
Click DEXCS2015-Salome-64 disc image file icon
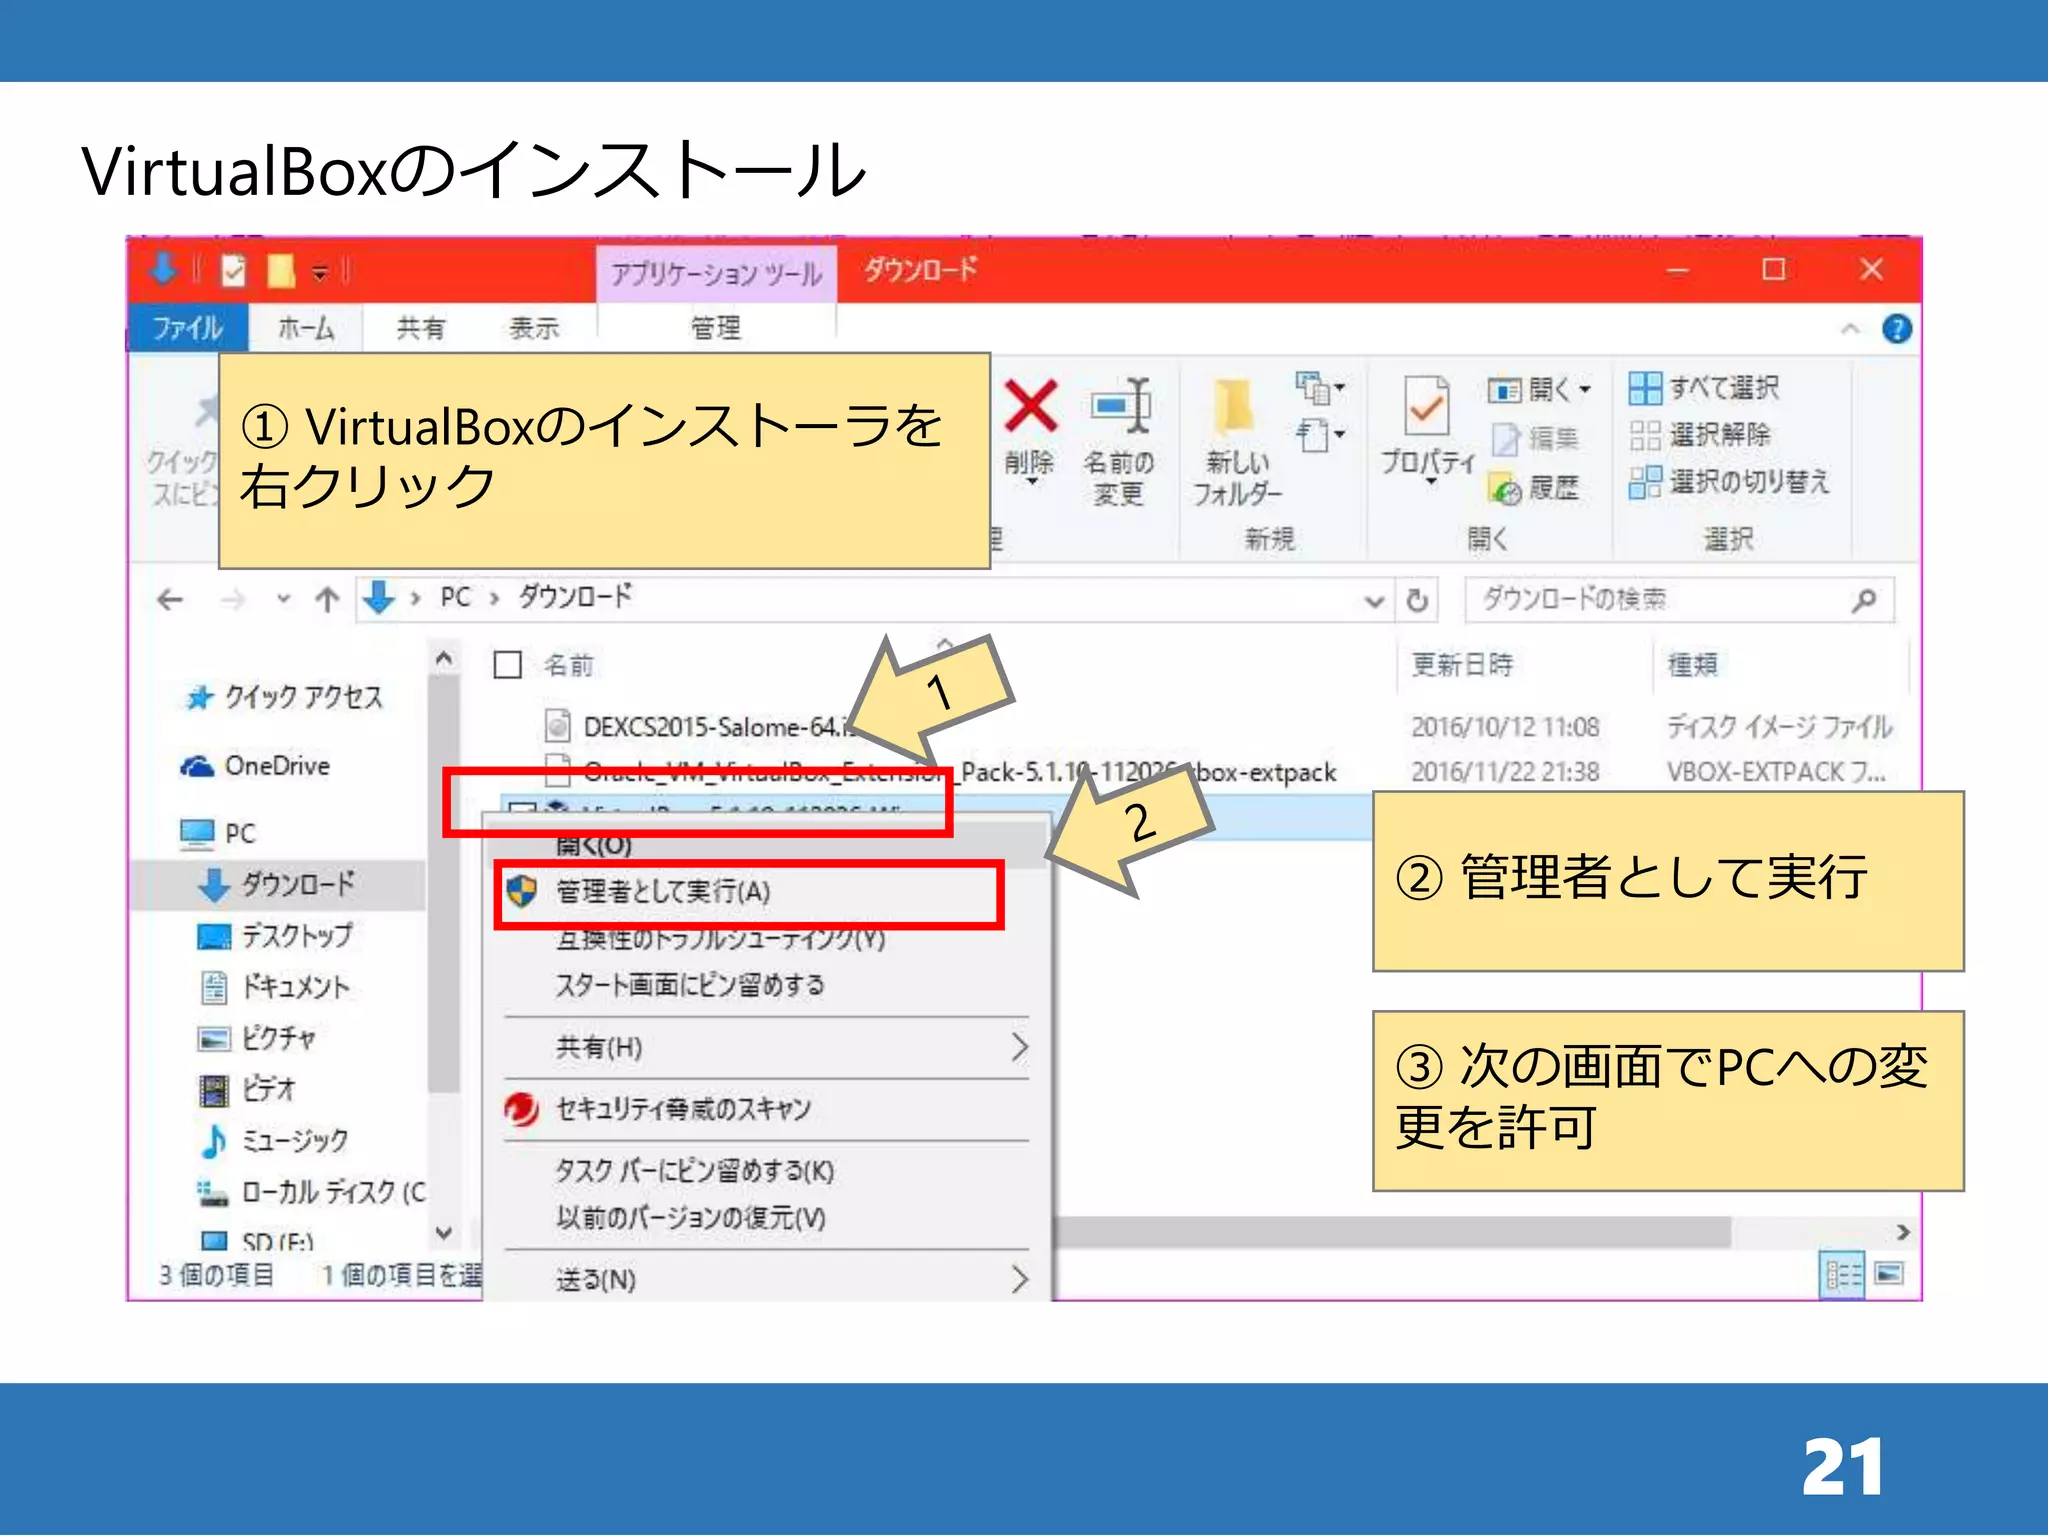click(x=557, y=726)
